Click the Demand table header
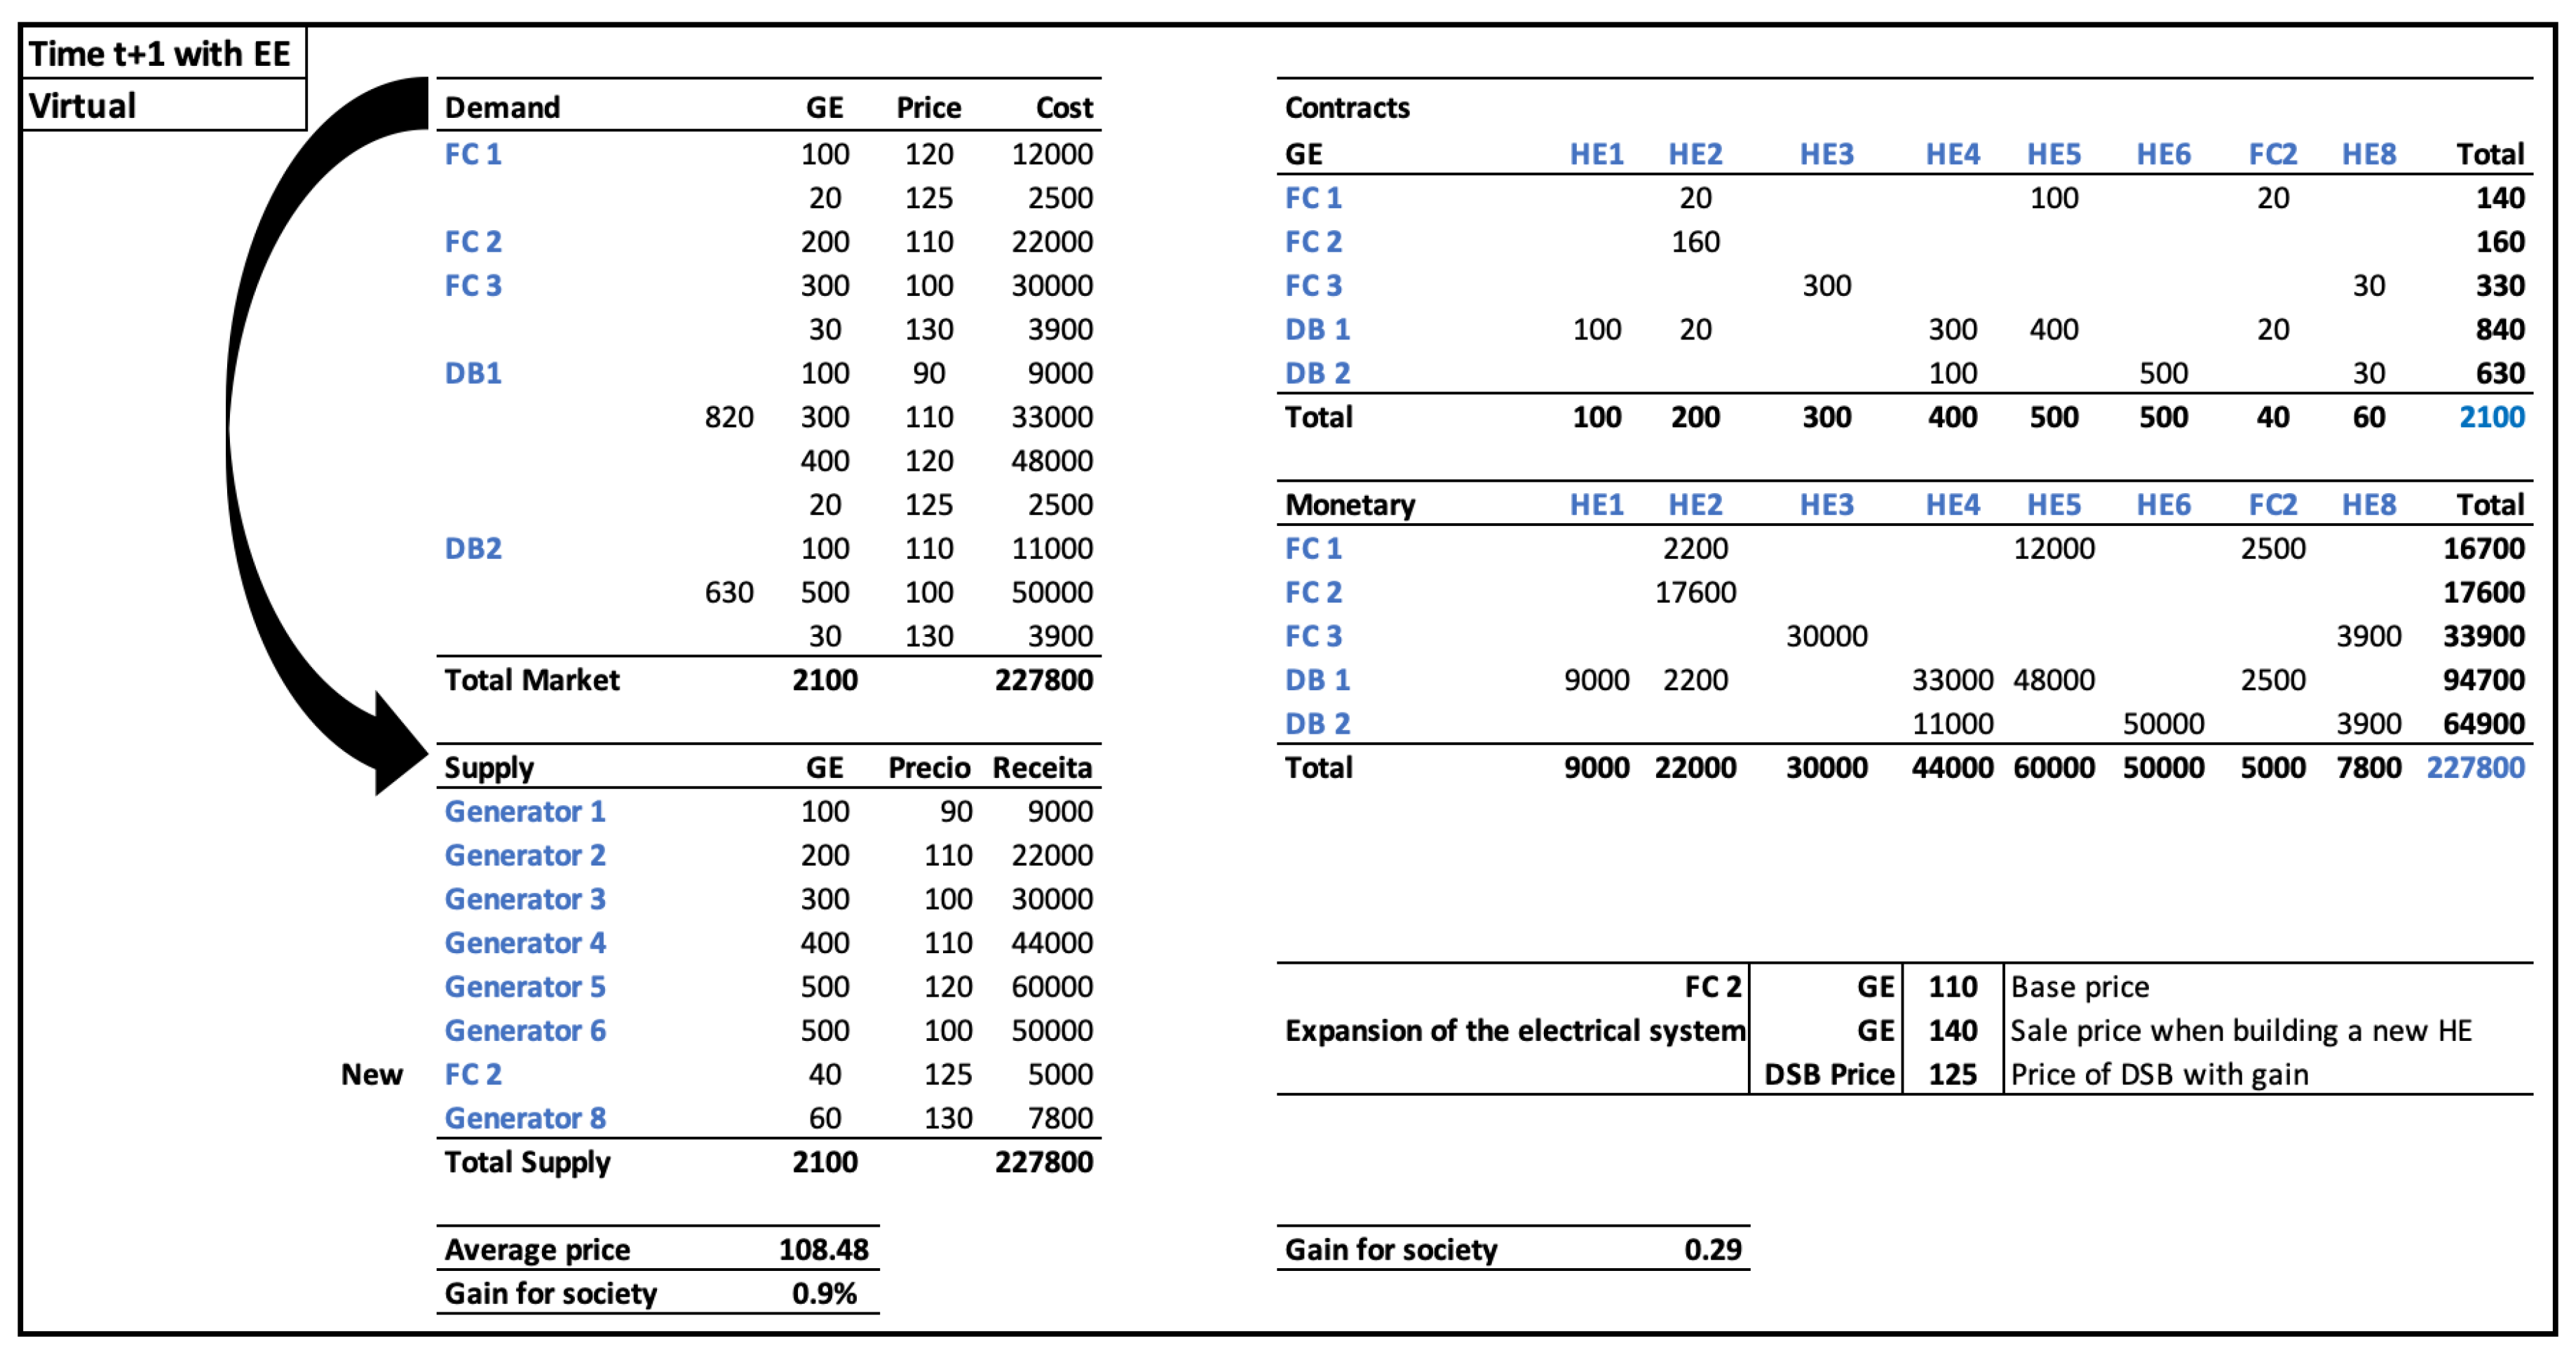The image size is (2576, 1353). tap(502, 107)
